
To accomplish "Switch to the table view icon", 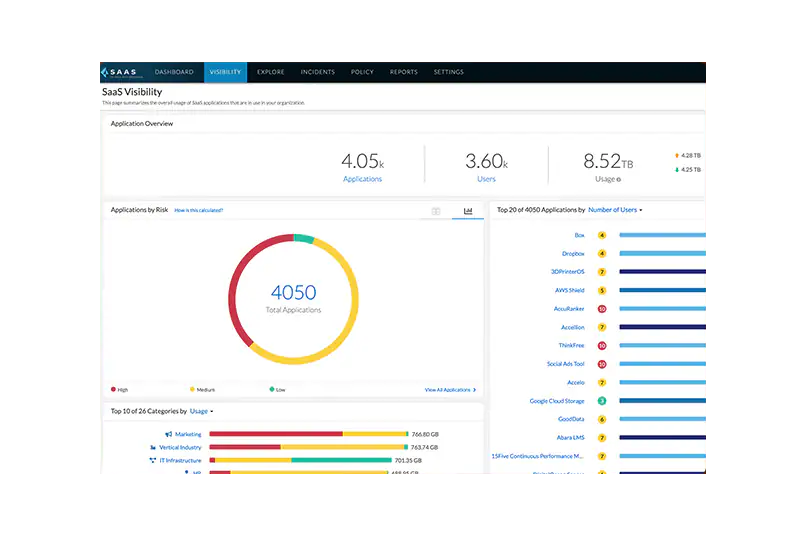I will (x=436, y=211).
